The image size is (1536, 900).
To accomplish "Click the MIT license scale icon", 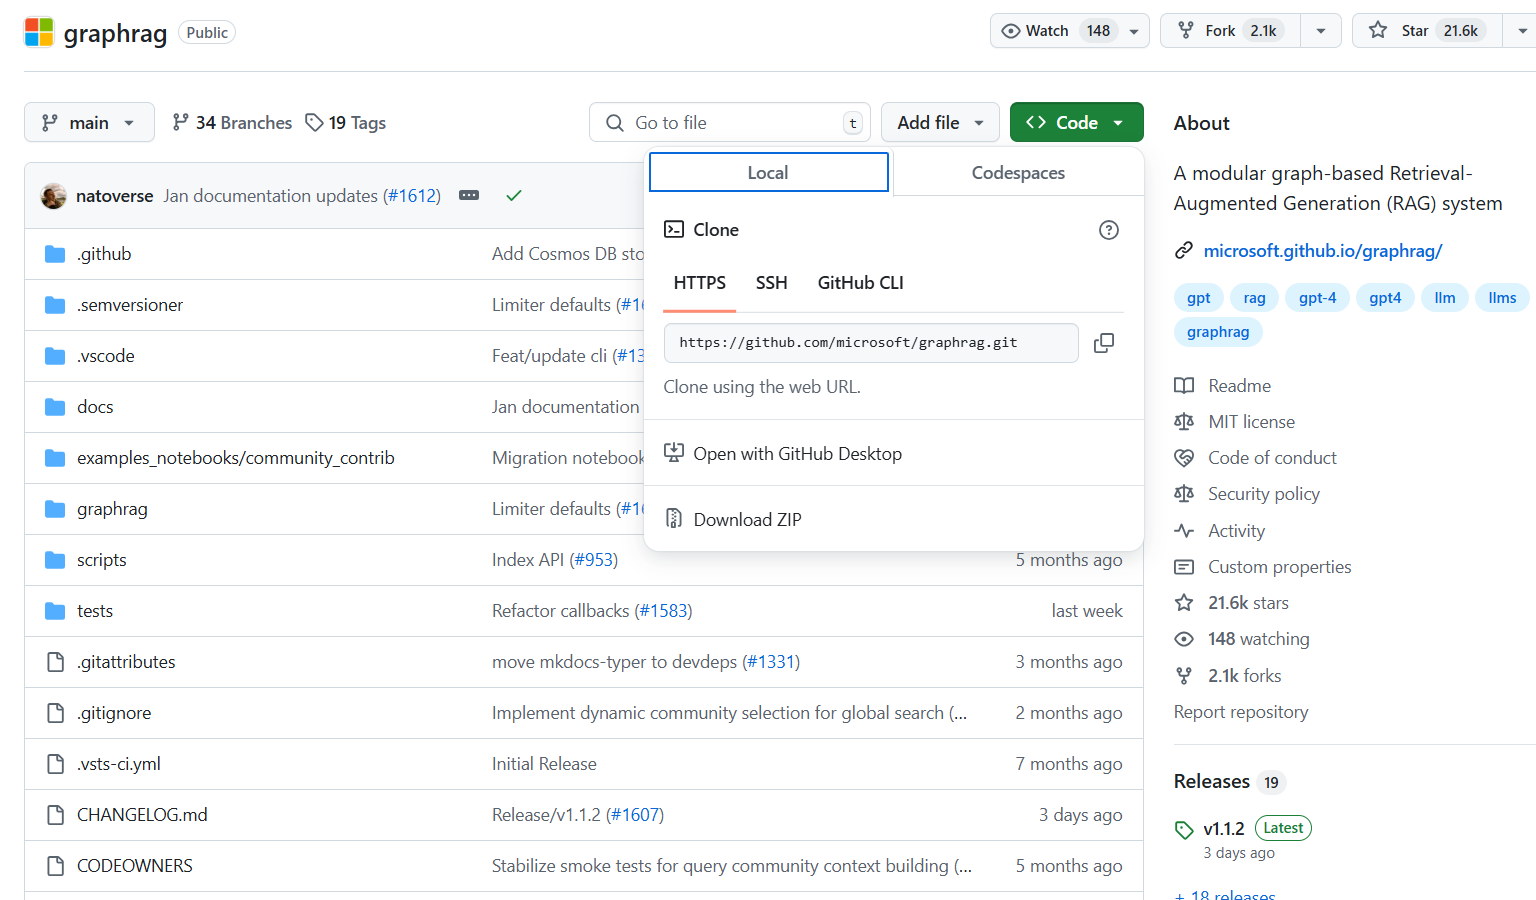I will (x=1184, y=422).
